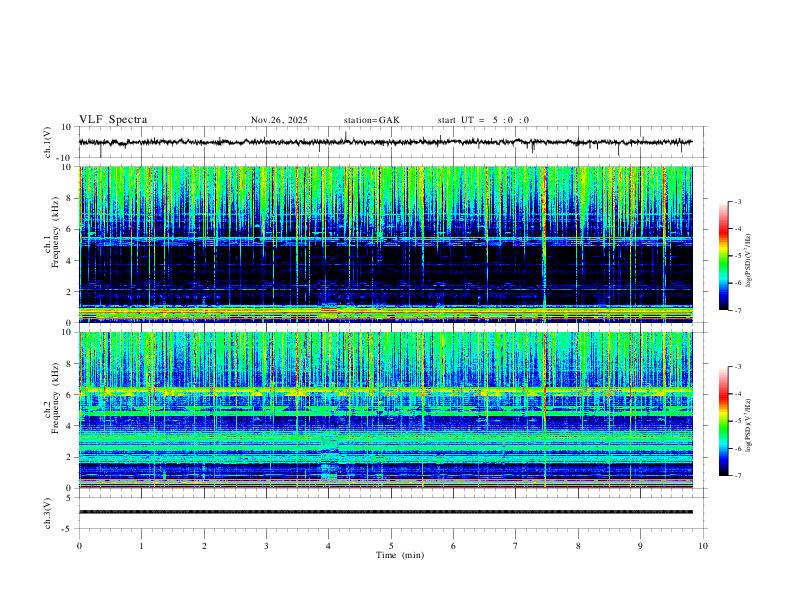Select the log(PSD) label beside ch.2 color bar

pyautogui.click(x=749, y=425)
